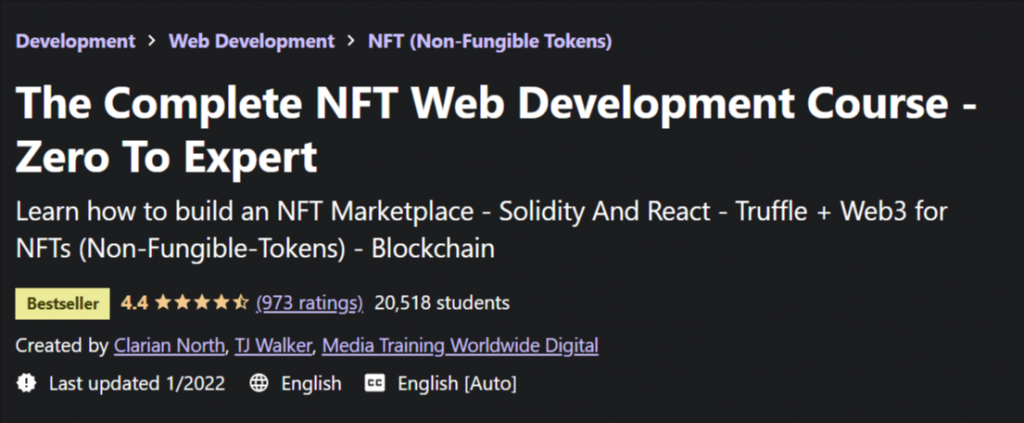Click the English [Auto] captions label
1024x423 pixels.
pyautogui.click(x=457, y=383)
